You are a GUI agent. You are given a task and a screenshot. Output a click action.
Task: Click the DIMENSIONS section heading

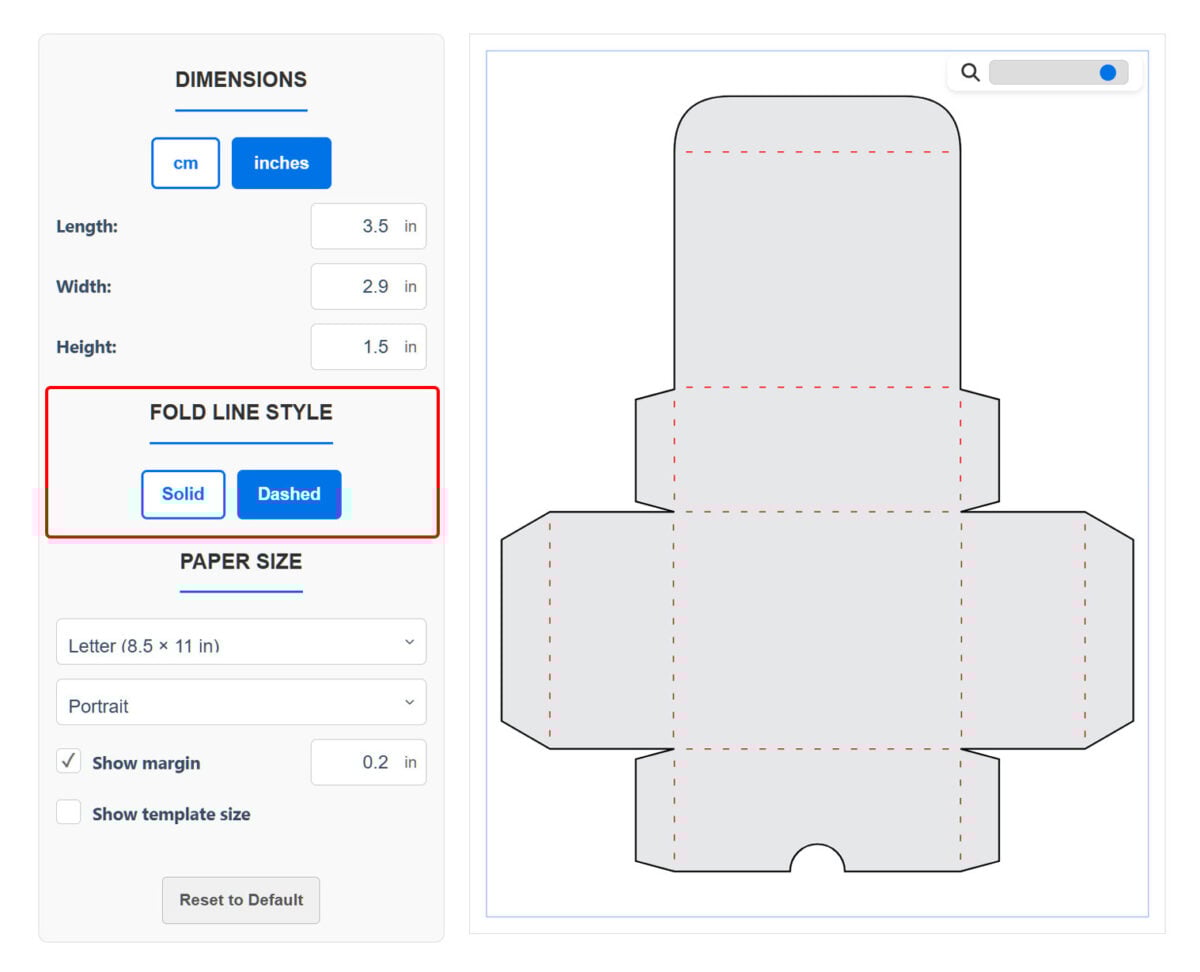(240, 80)
